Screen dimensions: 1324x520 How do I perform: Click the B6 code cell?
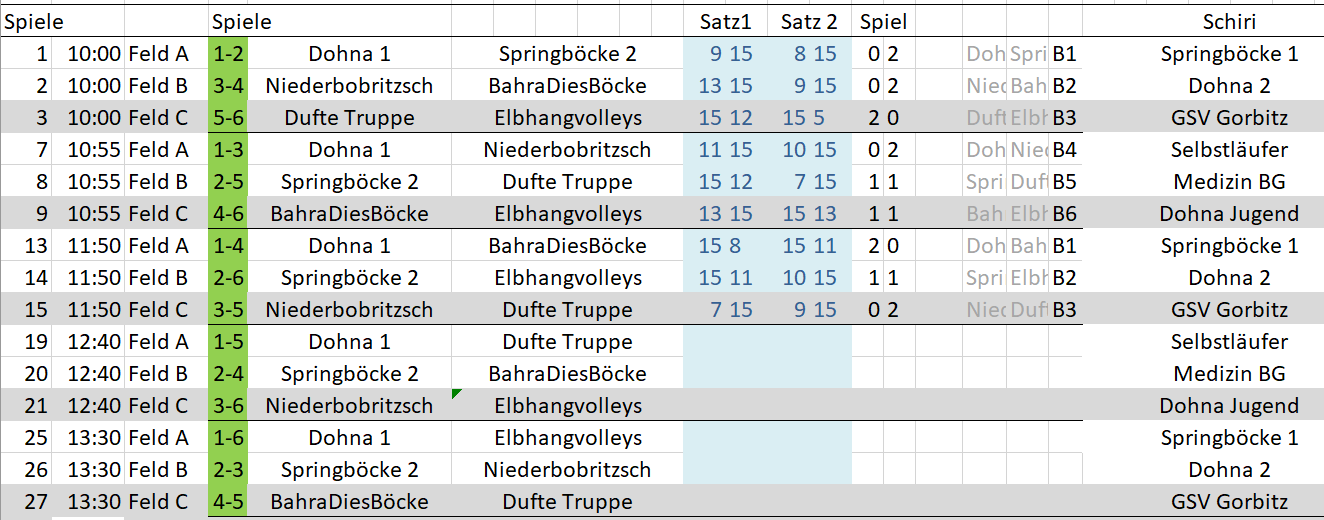pos(1064,214)
